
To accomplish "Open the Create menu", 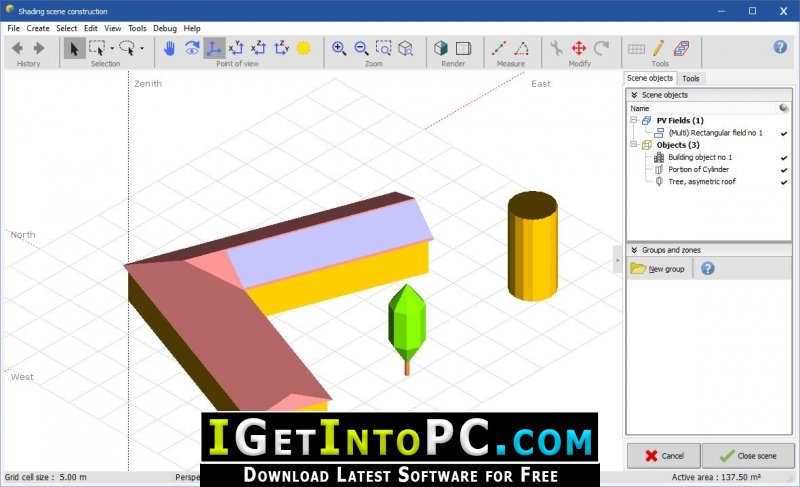I will (x=38, y=29).
